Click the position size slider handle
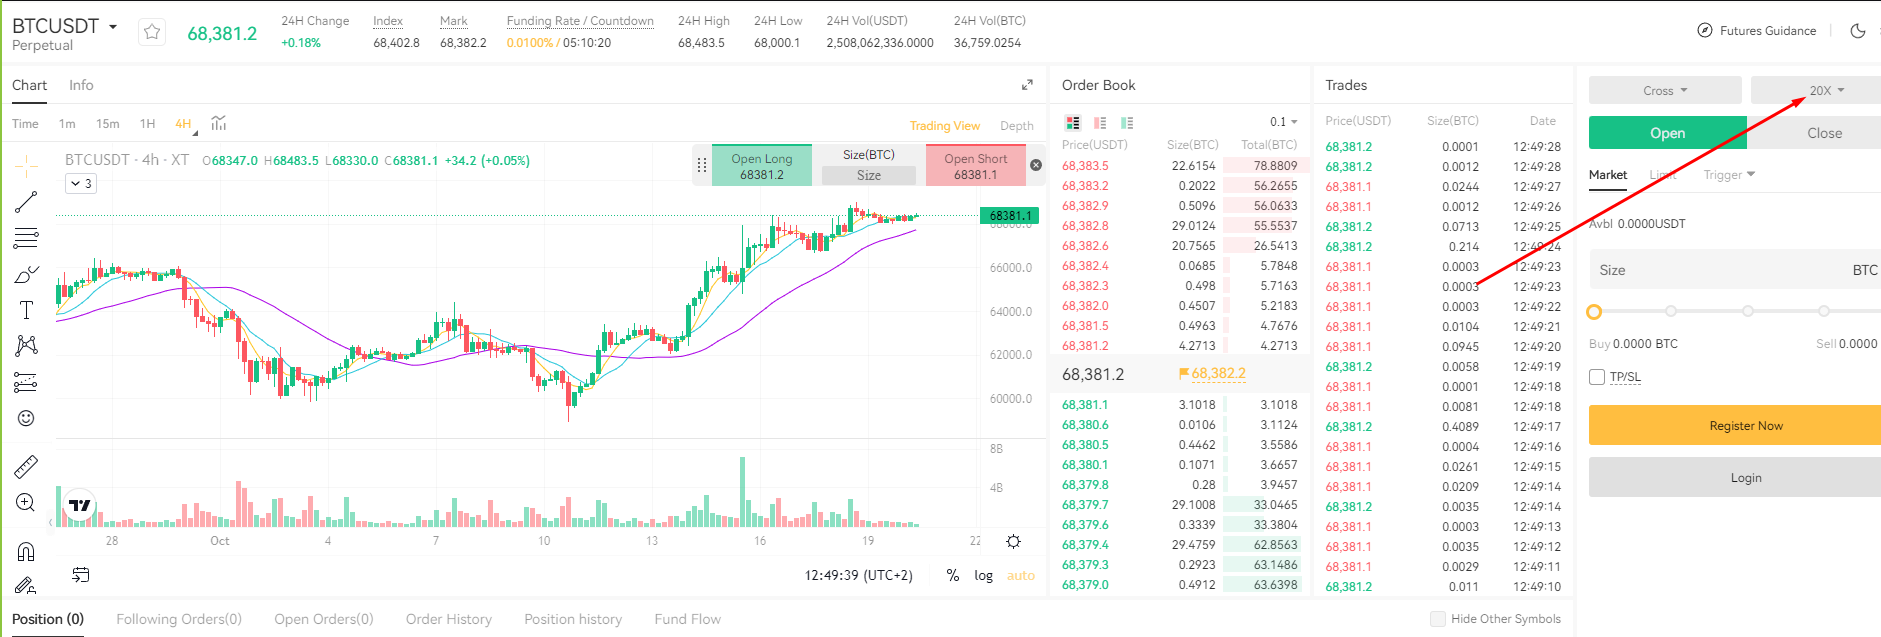 [x=1594, y=312]
